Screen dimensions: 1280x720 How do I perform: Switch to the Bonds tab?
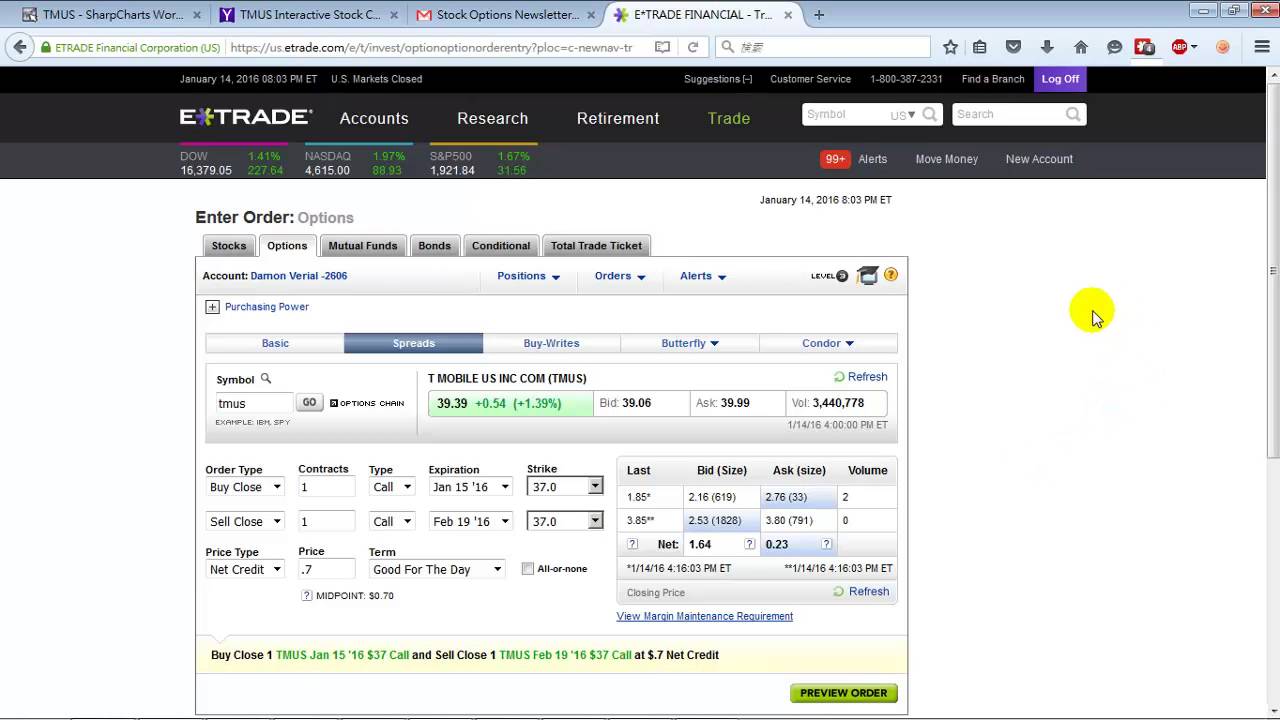(x=434, y=246)
